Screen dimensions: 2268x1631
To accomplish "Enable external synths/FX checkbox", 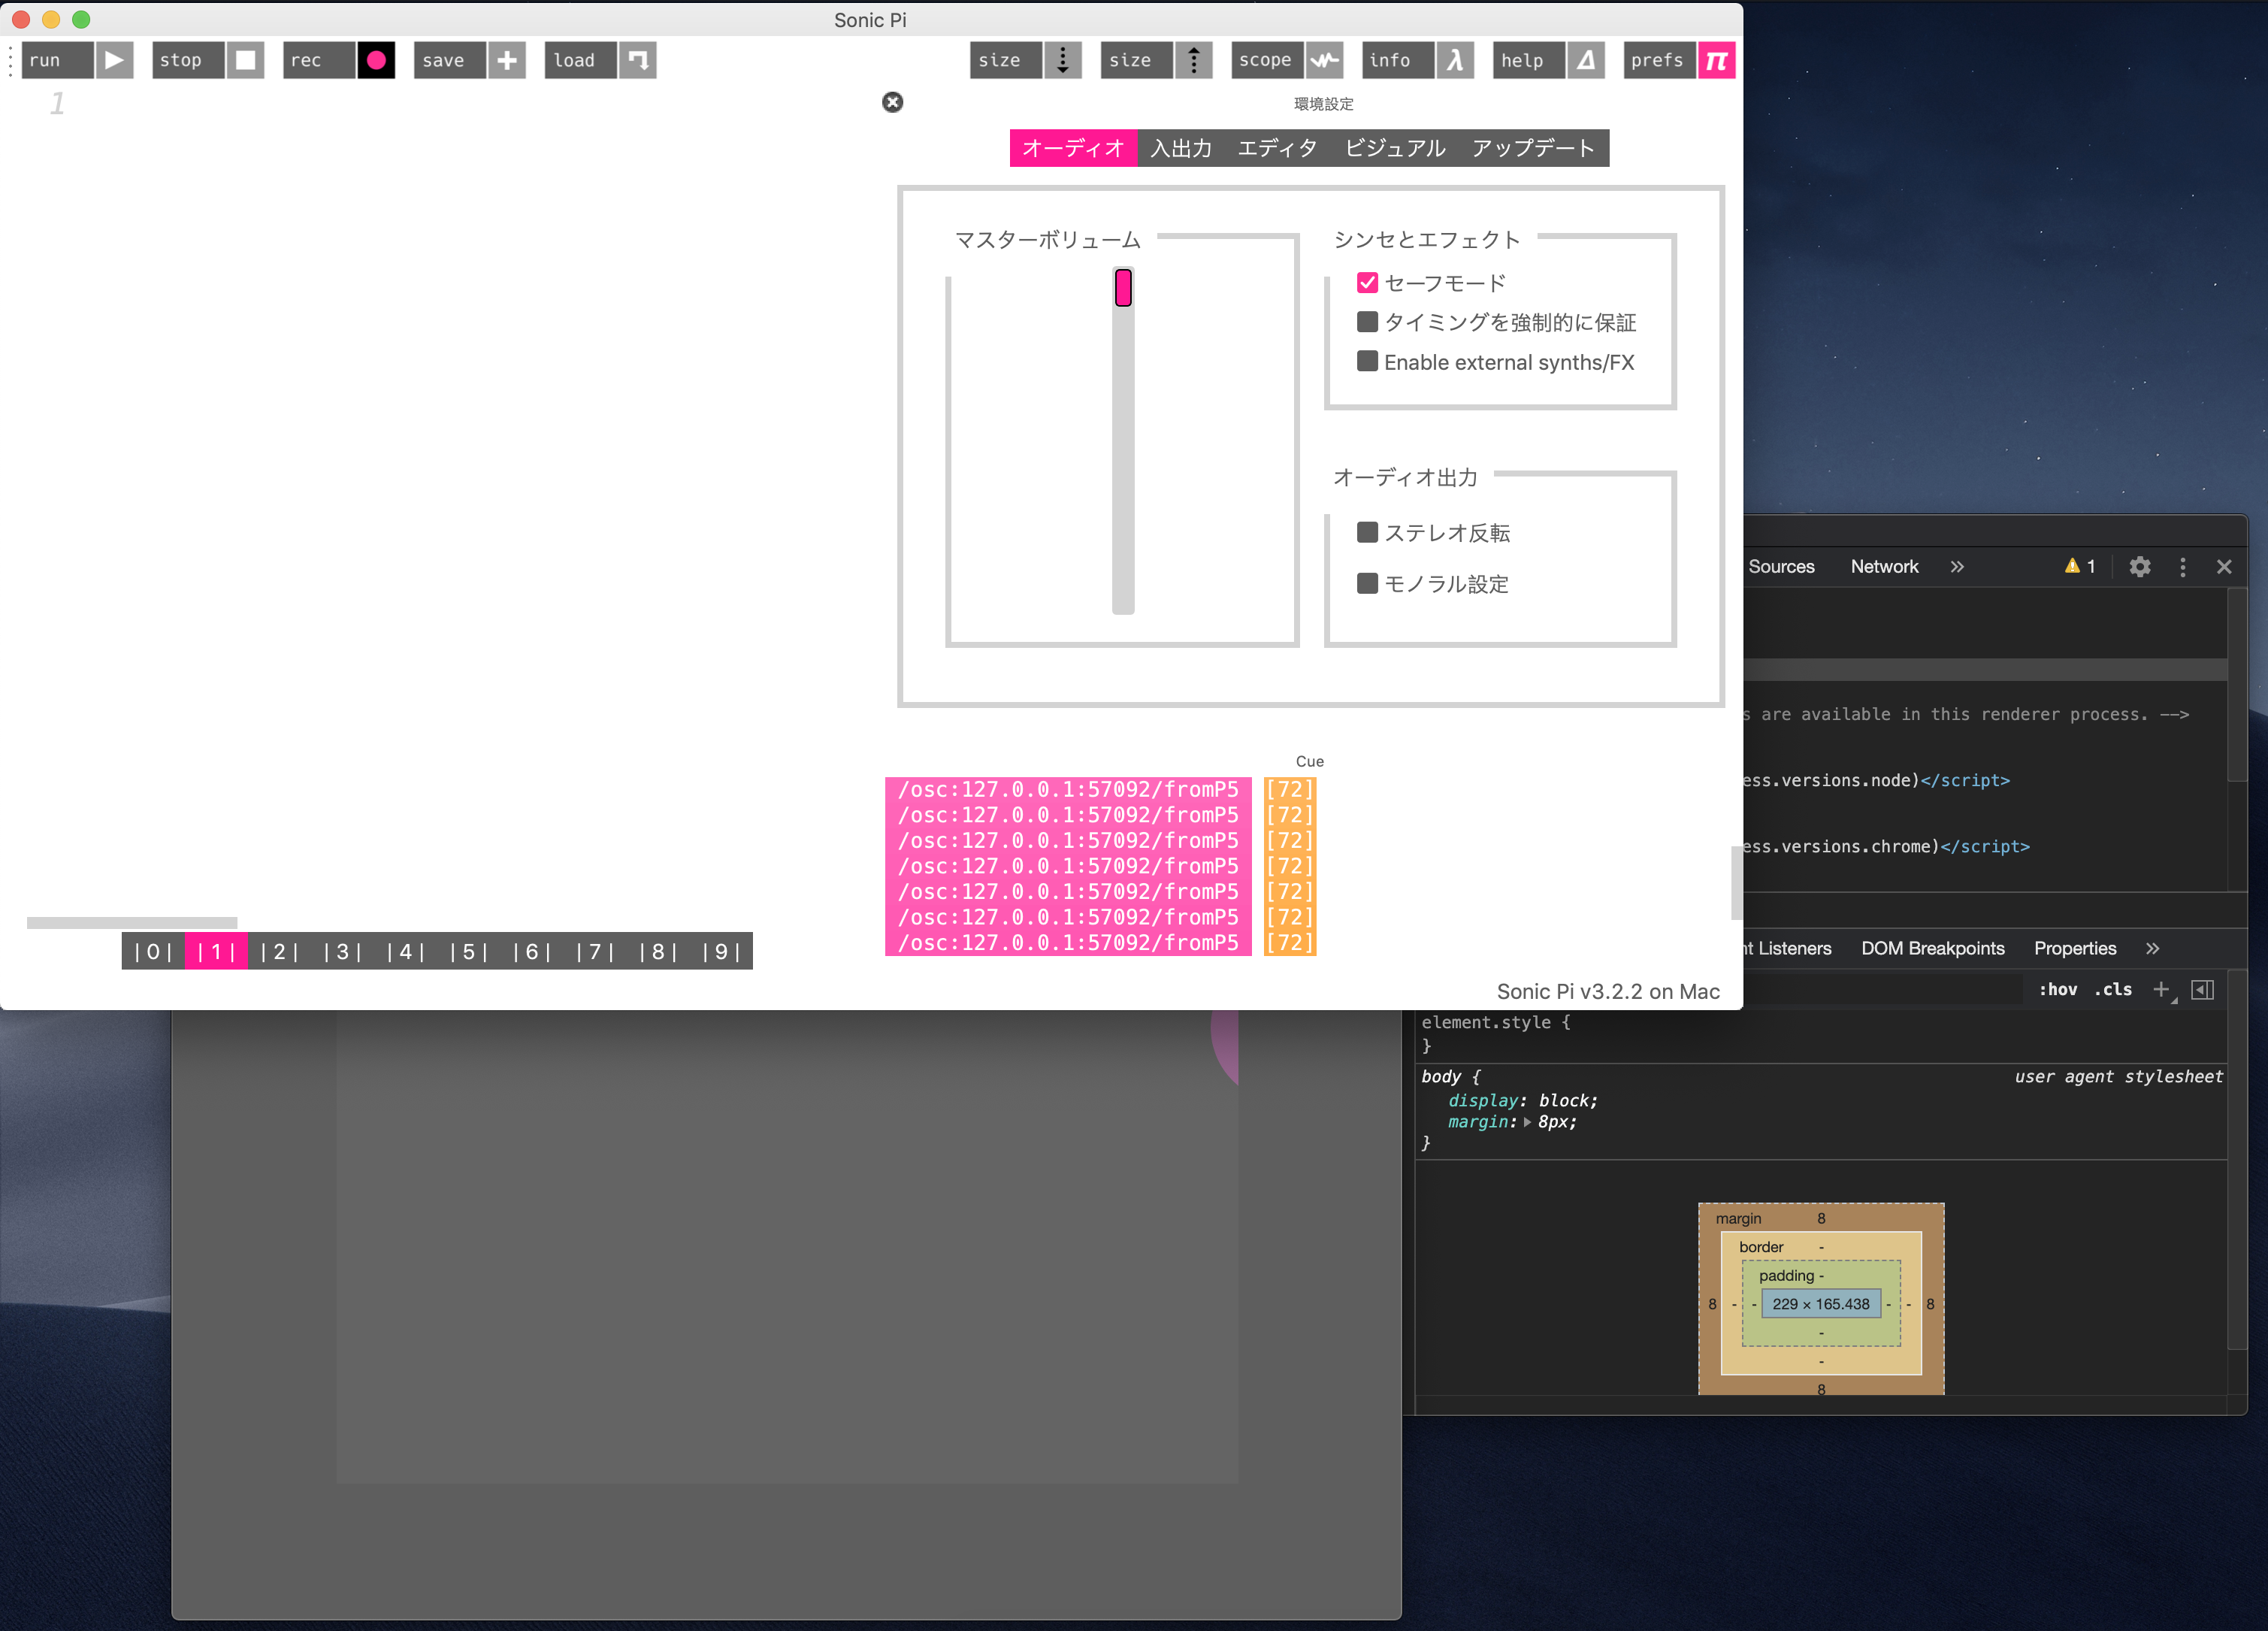I will (x=1367, y=361).
